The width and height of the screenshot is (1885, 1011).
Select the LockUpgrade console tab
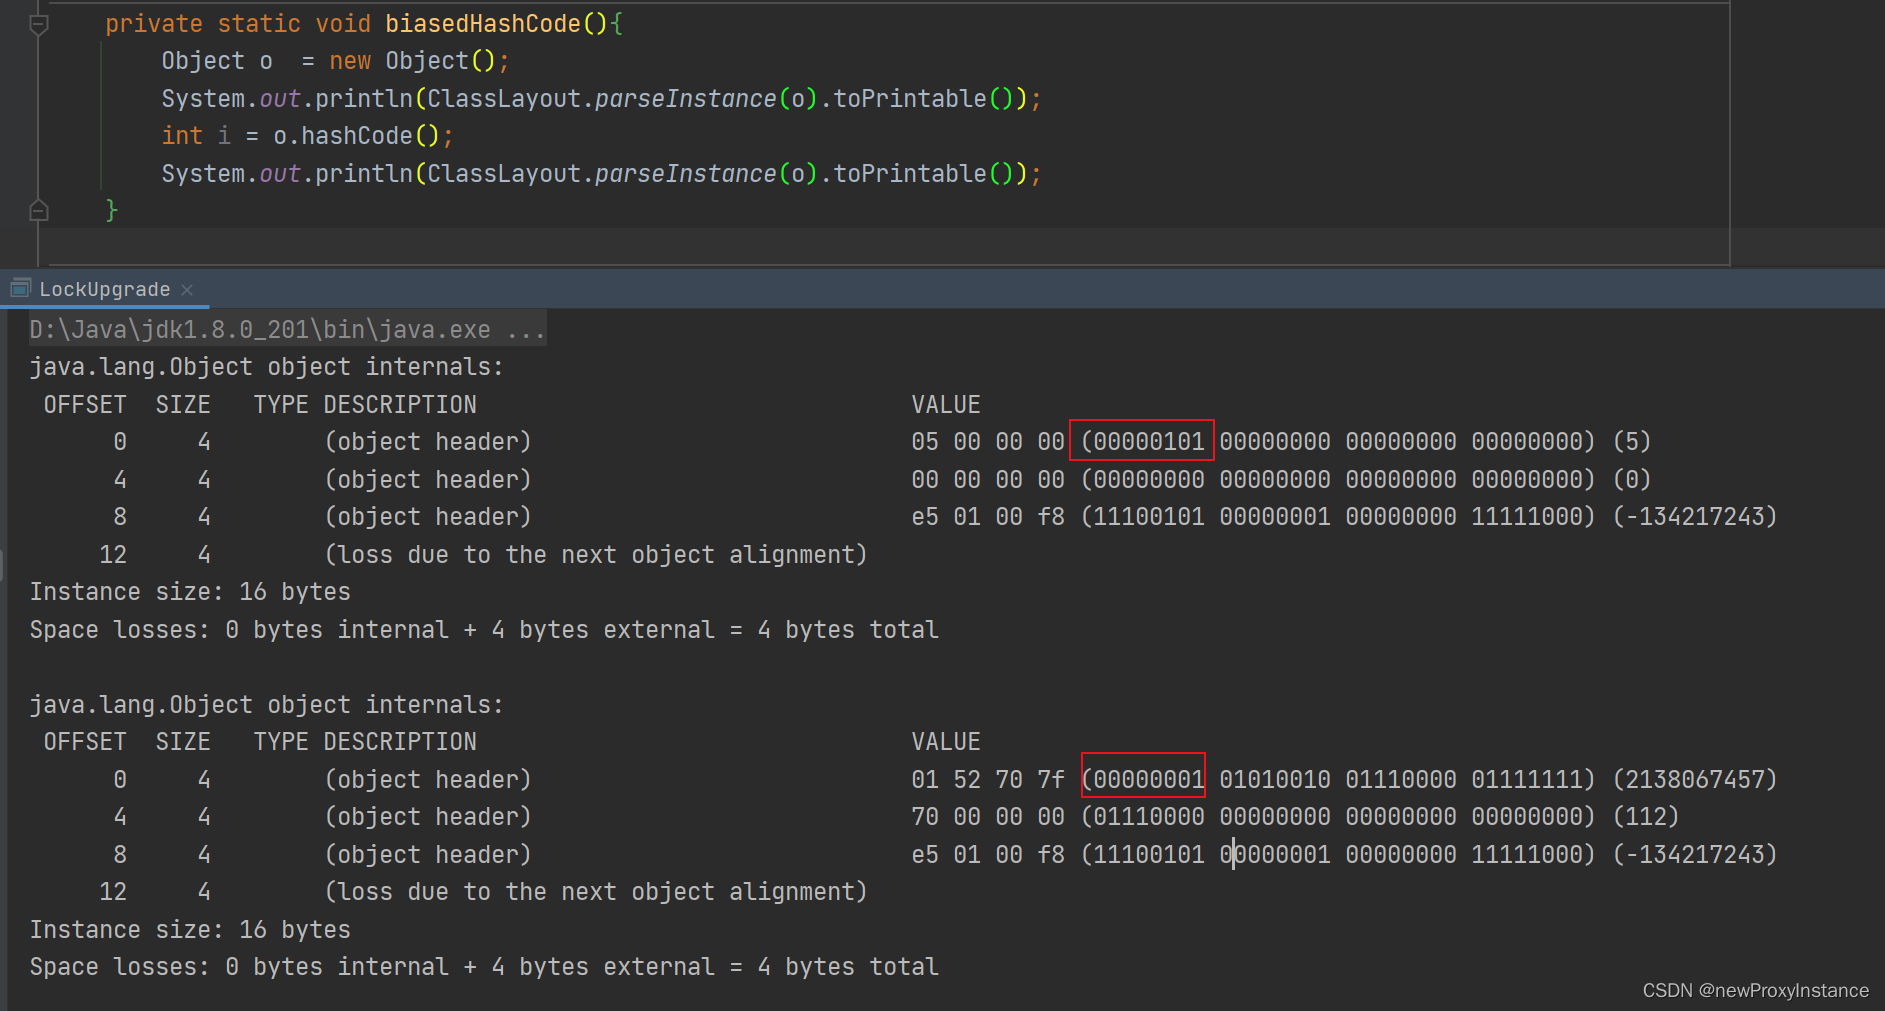point(105,289)
